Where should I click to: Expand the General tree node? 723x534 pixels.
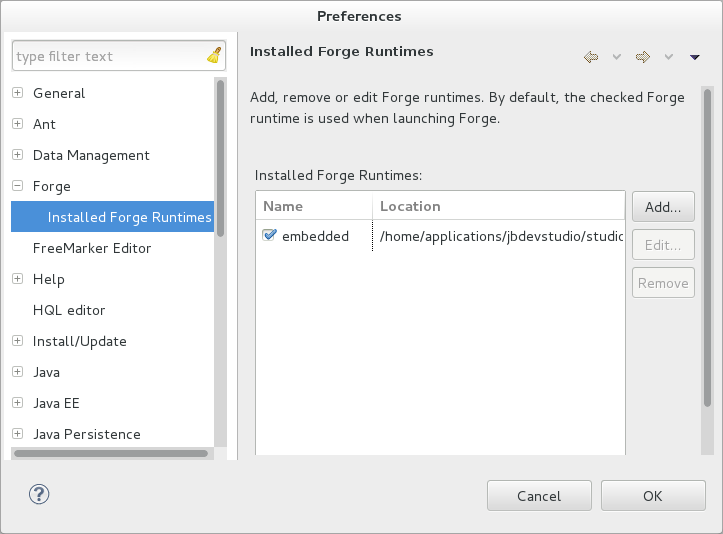(18, 93)
